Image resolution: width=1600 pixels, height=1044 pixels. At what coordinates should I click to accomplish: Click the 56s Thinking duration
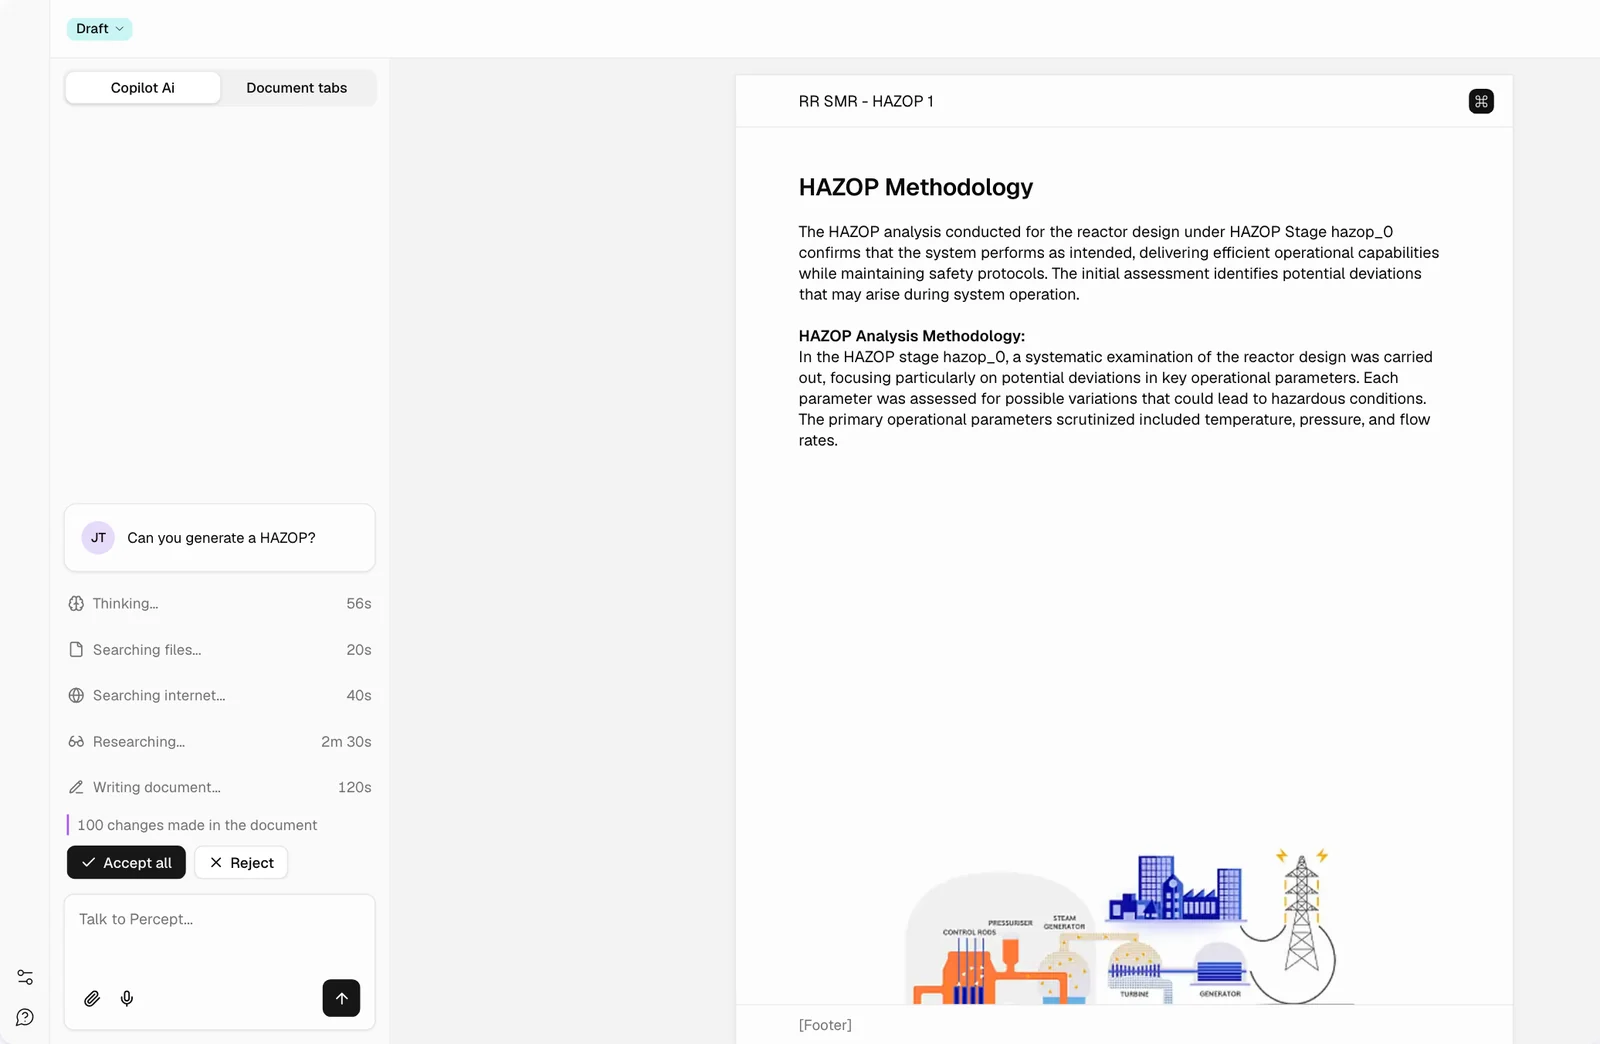(359, 604)
